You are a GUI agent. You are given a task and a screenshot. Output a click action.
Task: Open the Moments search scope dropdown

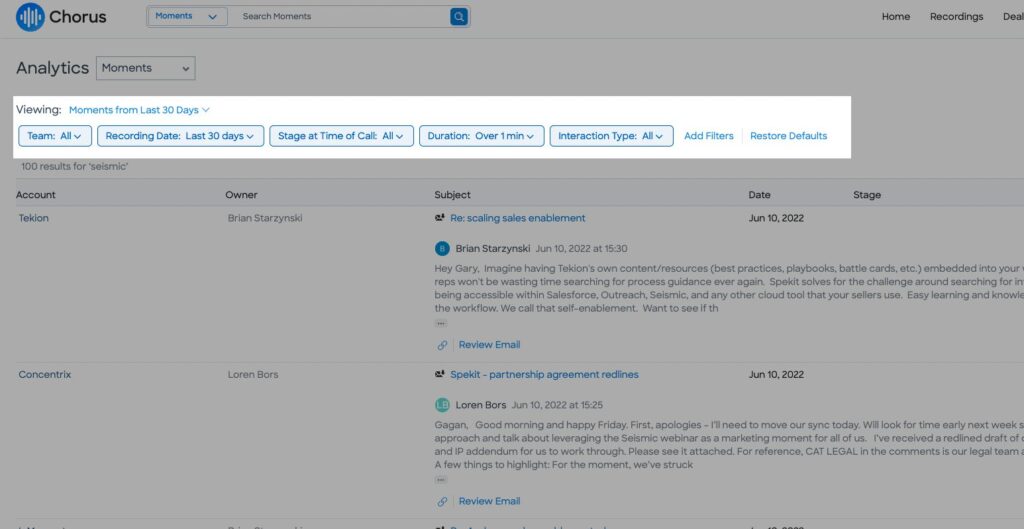(188, 16)
